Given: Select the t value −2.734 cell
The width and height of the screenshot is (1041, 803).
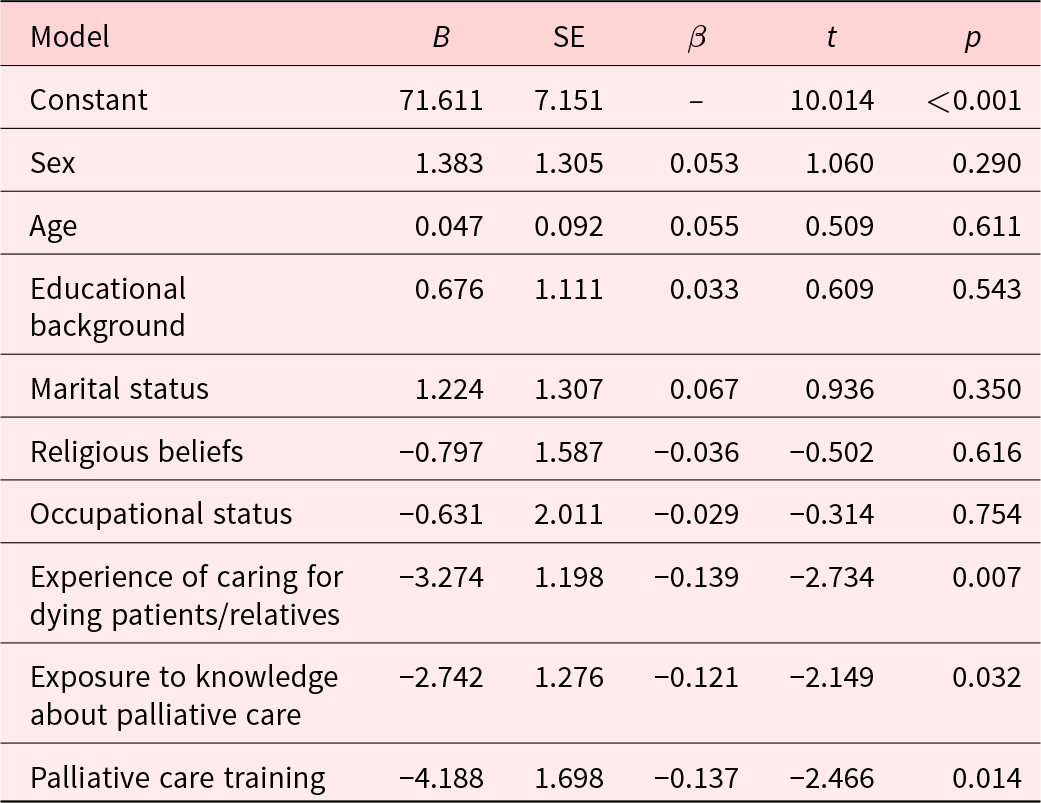Looking at the screenshot, I should (x=831, y=577).
